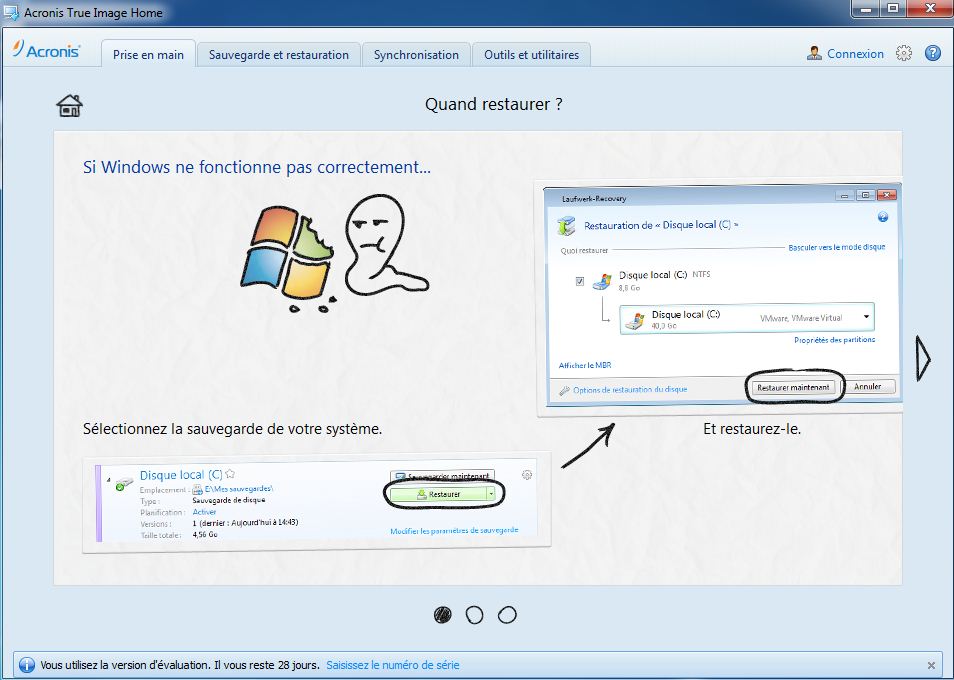The width and height of the screenshot is (954, 680).
Task: Open the Prise en main tab
Action: click(148, 54)
